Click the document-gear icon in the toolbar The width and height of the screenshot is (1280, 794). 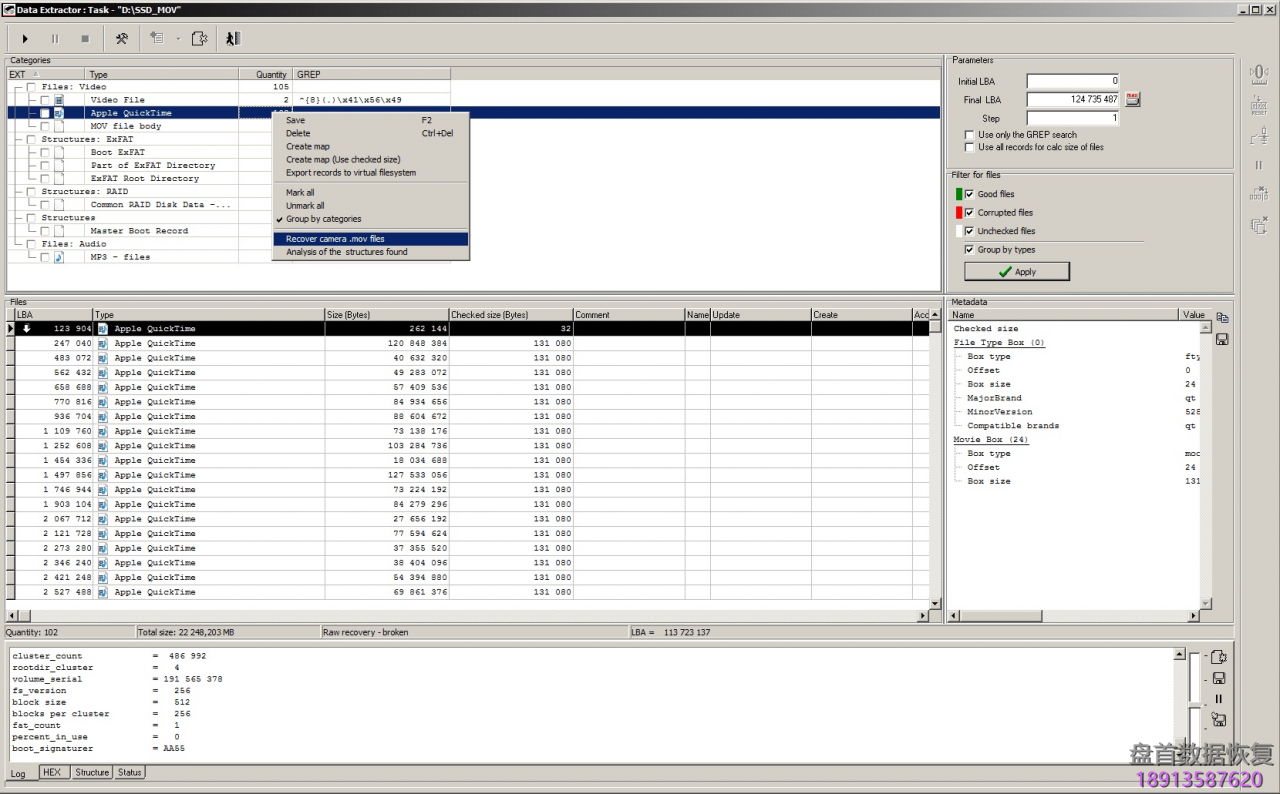(x=199, y=39)
